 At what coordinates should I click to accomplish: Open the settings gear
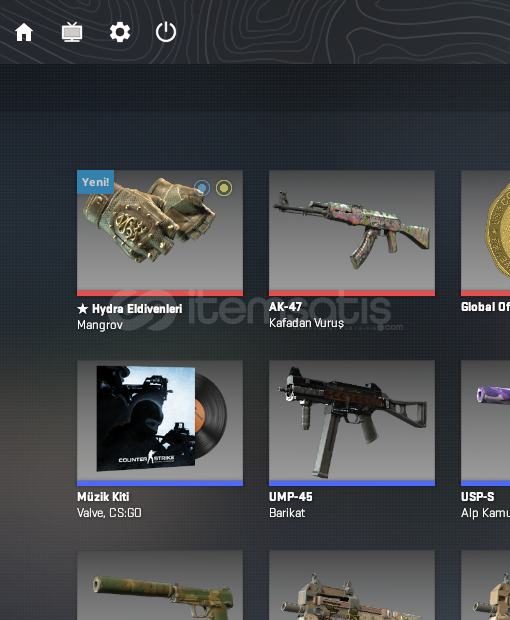120,32
